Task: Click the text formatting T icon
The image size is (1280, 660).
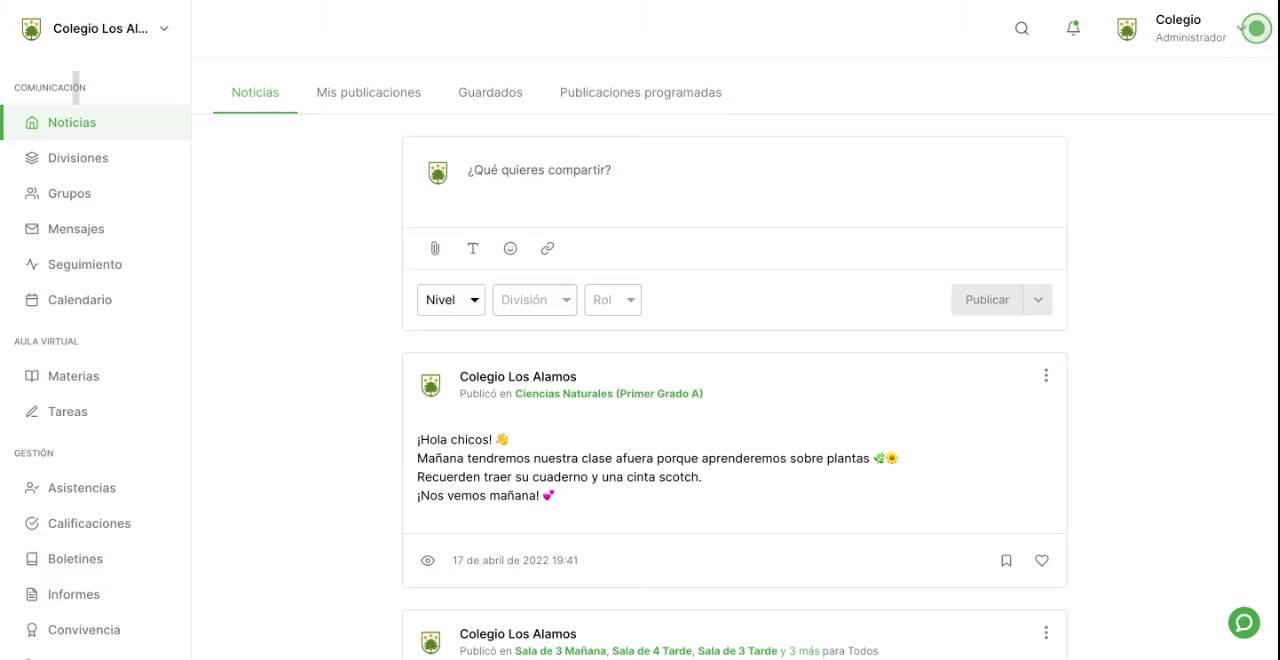Action: tap(473, 248)
